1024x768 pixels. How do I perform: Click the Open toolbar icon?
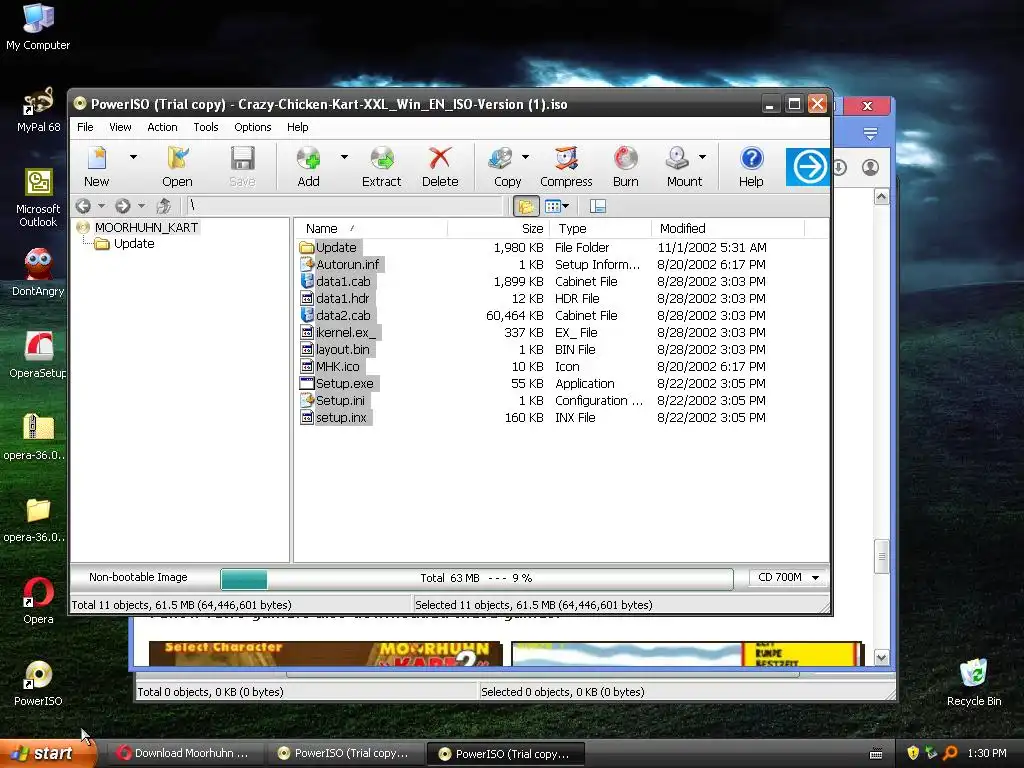tap(177, 166)
